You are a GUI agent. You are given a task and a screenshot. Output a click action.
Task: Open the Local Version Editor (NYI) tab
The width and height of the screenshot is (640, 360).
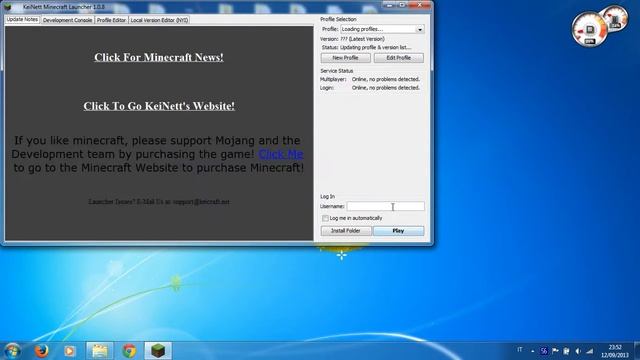159,20
